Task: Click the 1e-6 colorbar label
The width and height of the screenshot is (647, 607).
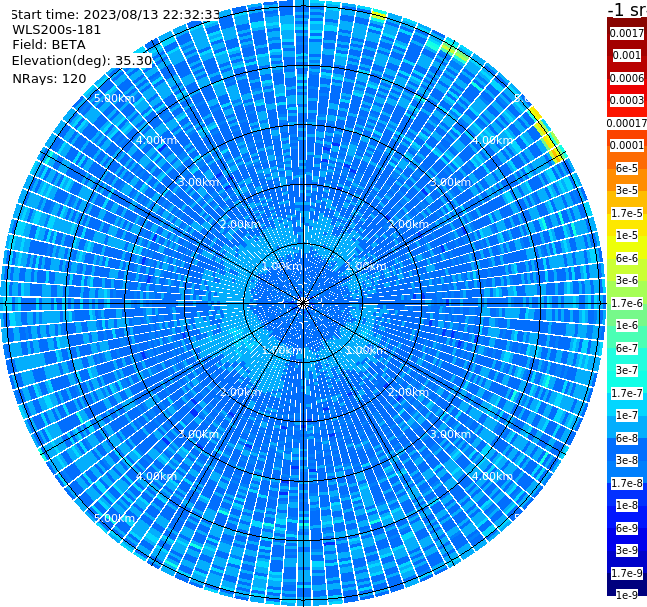Action: (x=627, y=325)
